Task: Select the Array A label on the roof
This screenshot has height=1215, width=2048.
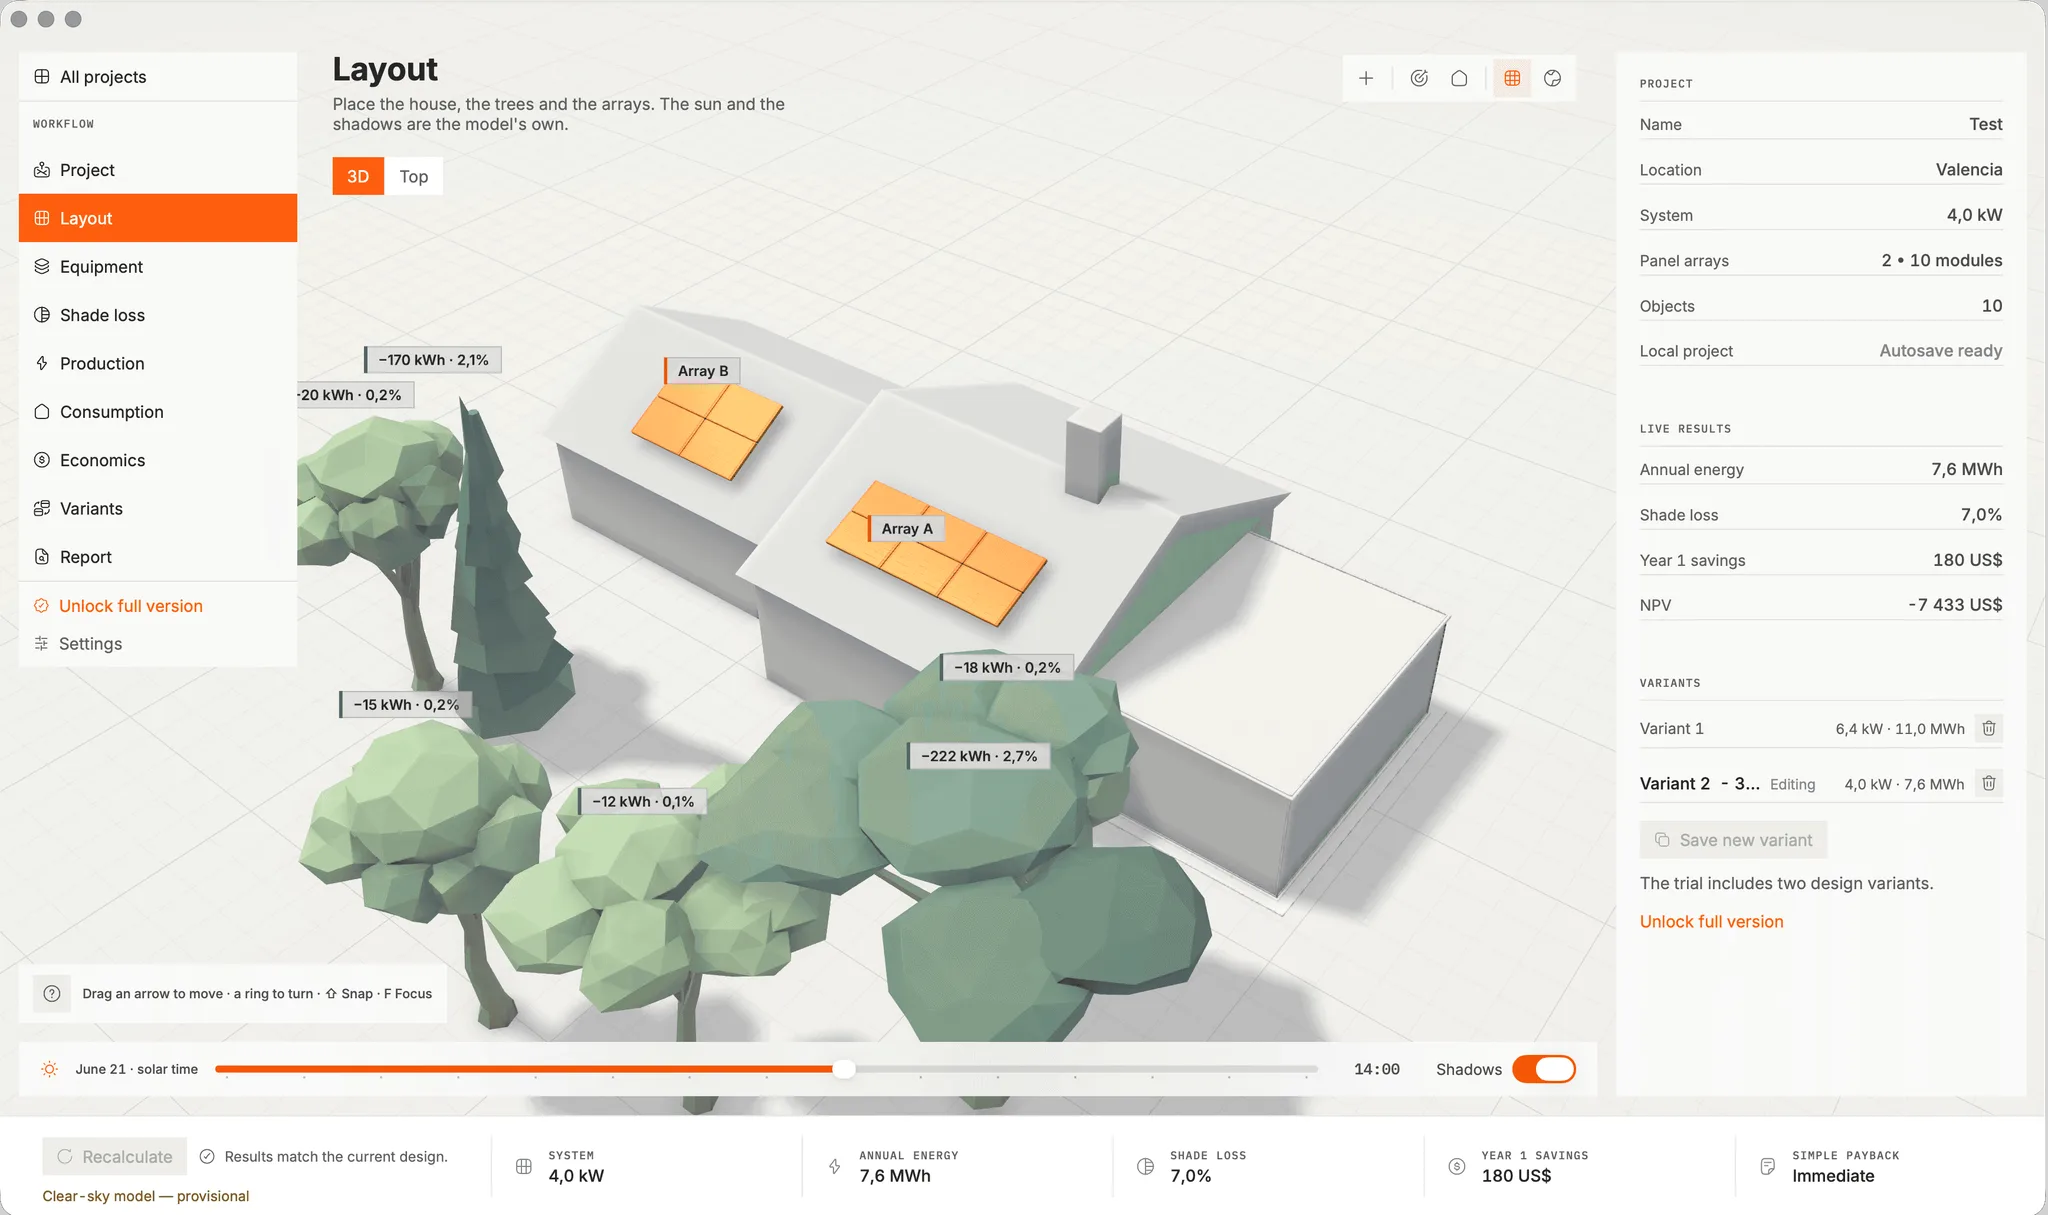Action: [906, 529]
